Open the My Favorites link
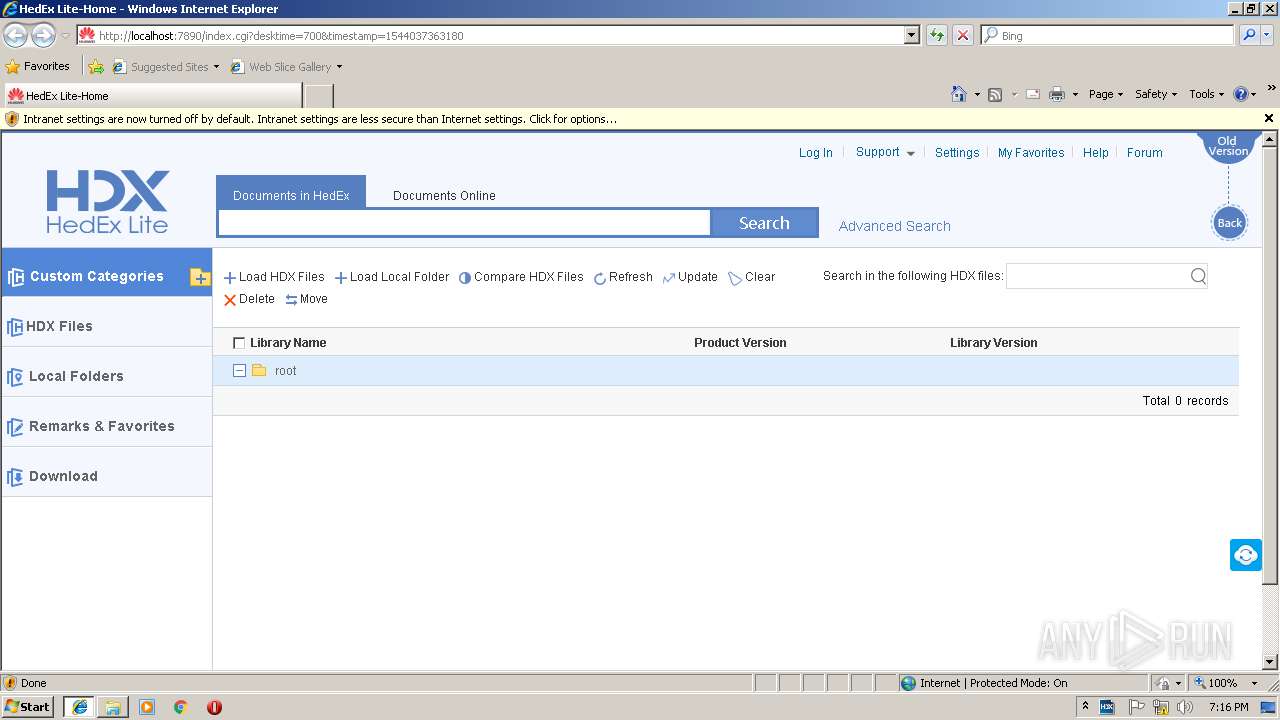The image size is (1280, 720). (x=1031, y=153)
